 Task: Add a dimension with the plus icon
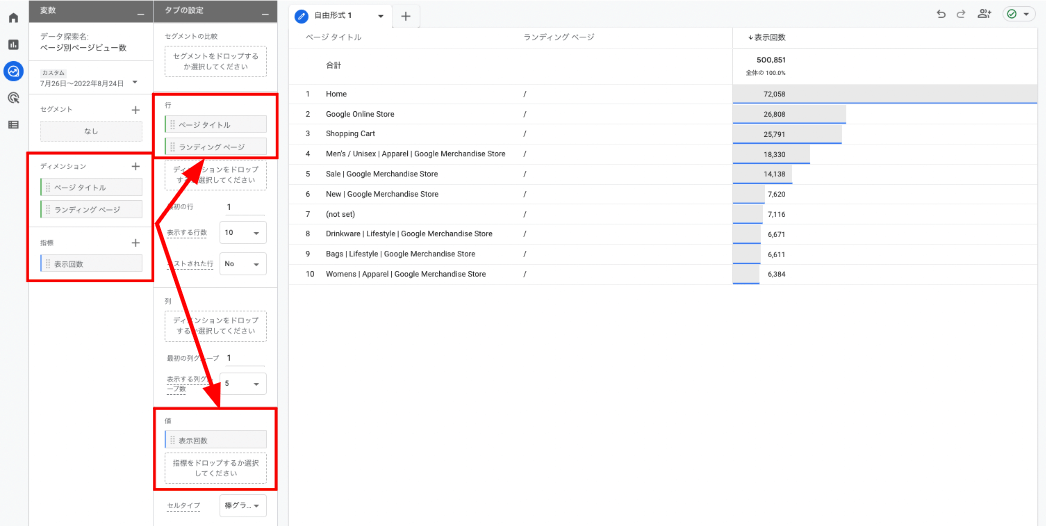click(135, 166)
